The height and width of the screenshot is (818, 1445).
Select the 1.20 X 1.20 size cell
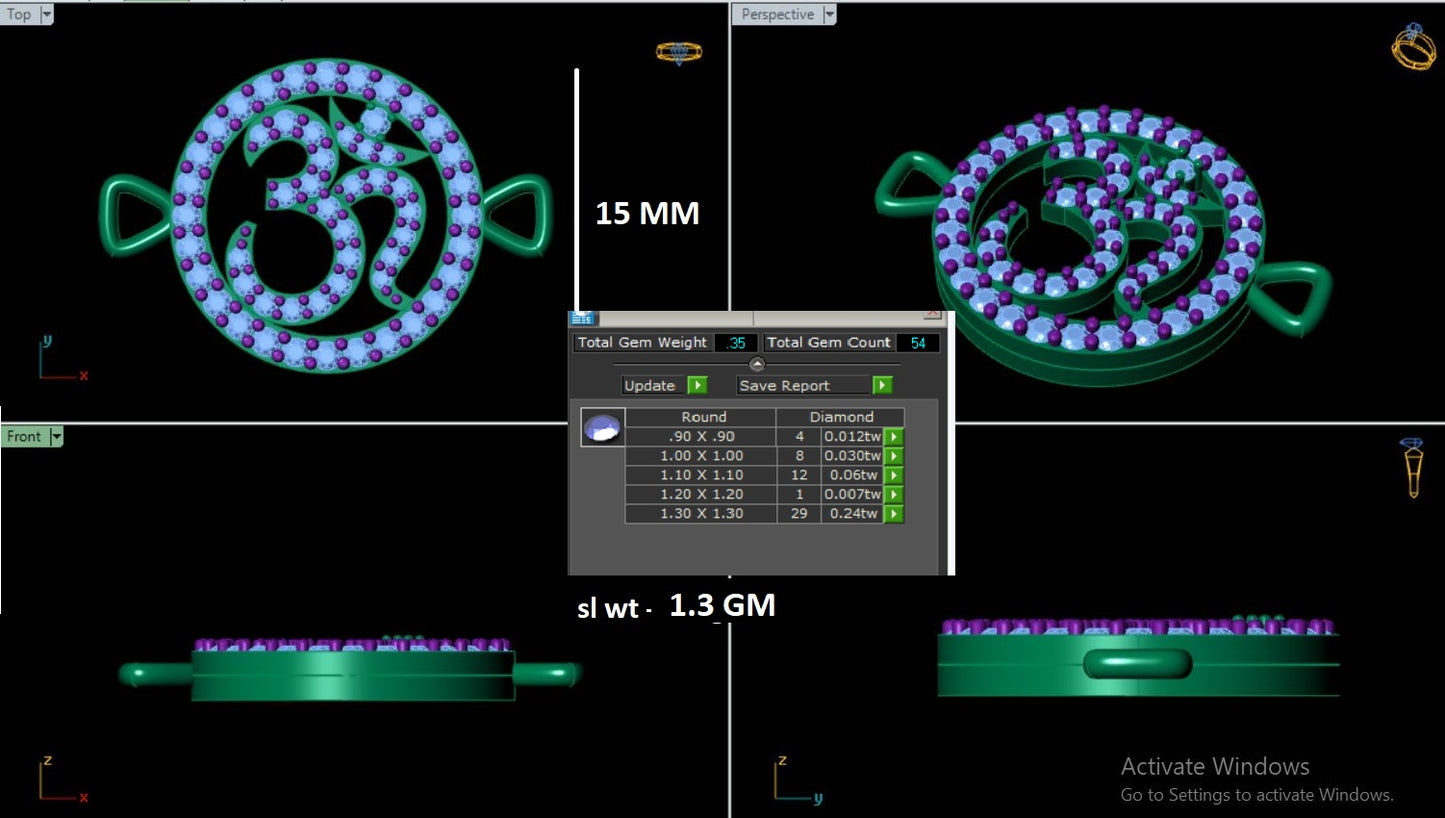(x=701, y=494)
